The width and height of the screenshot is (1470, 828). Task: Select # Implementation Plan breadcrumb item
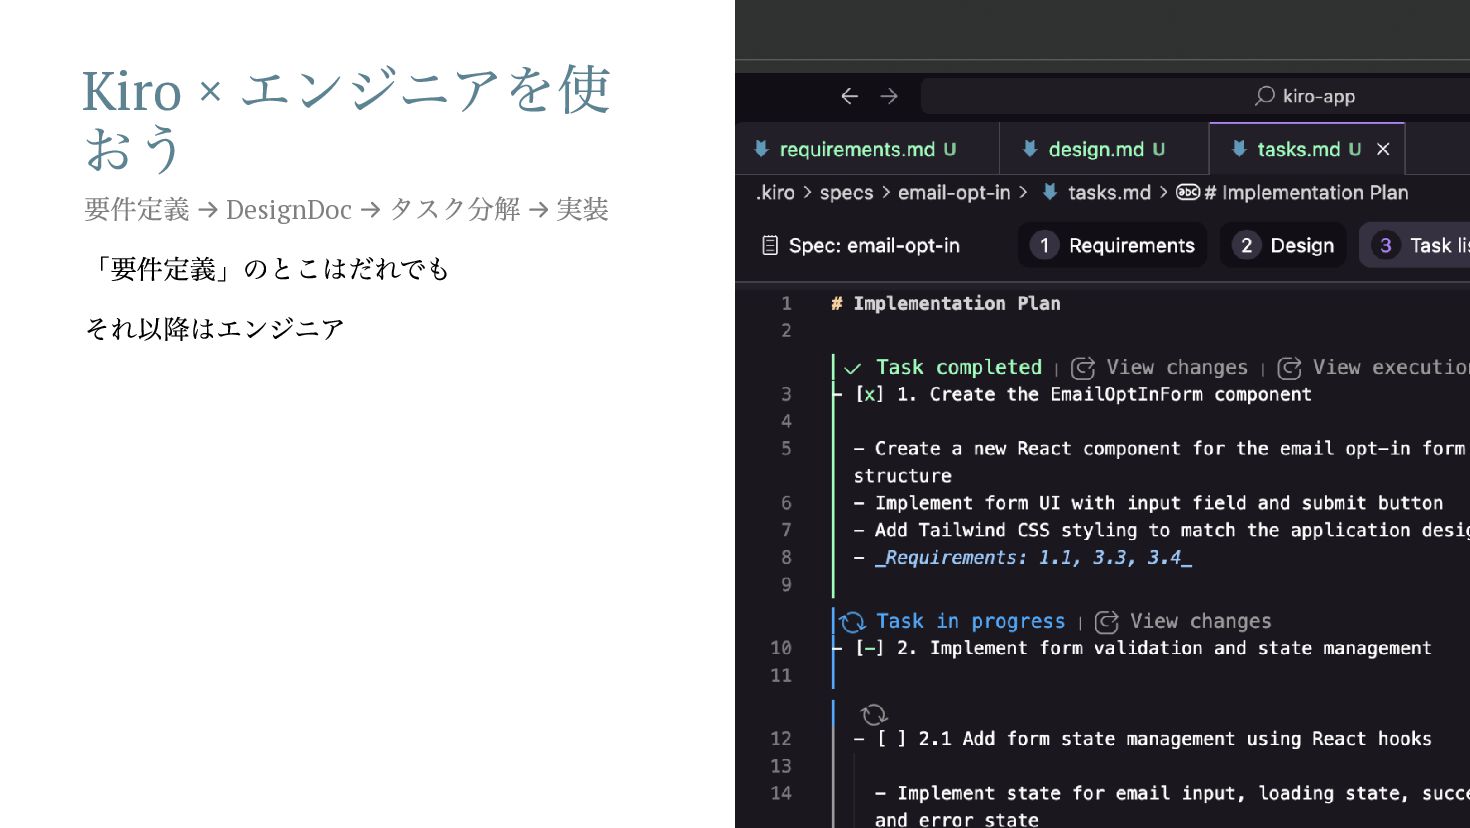(x=1306, y=193)
